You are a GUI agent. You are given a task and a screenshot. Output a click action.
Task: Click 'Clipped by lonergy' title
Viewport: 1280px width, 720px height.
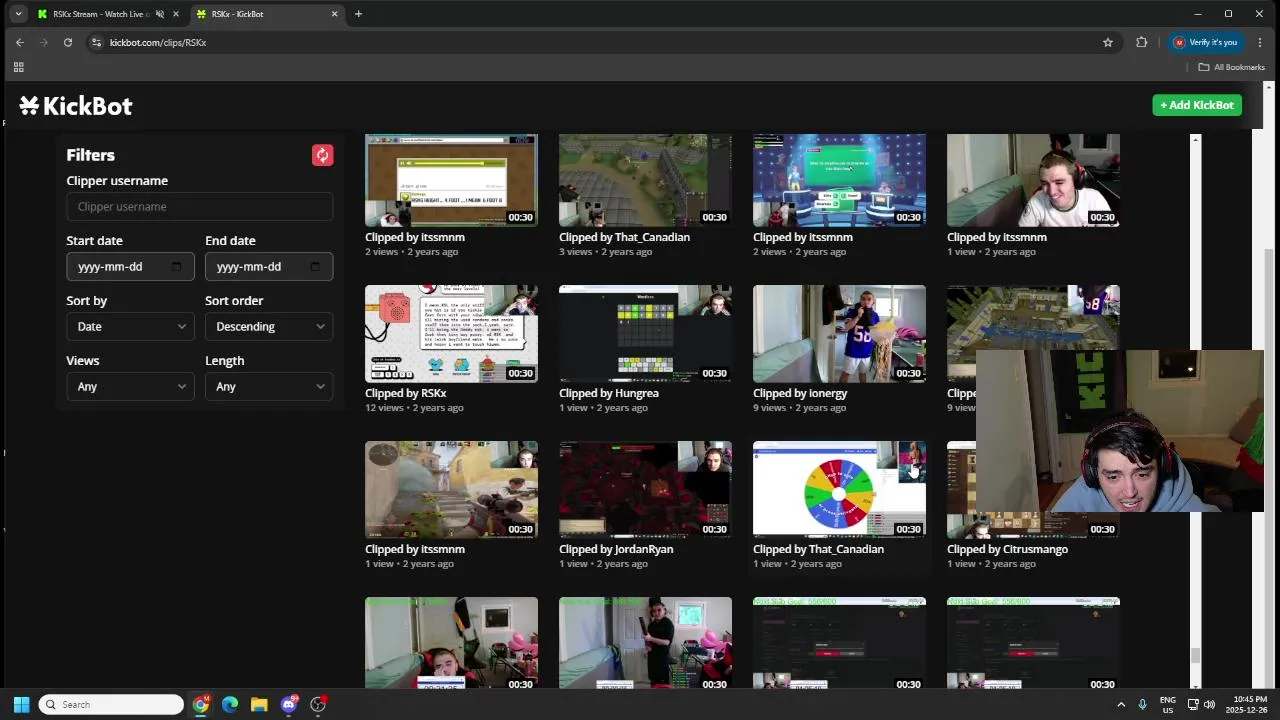point(800,393)
